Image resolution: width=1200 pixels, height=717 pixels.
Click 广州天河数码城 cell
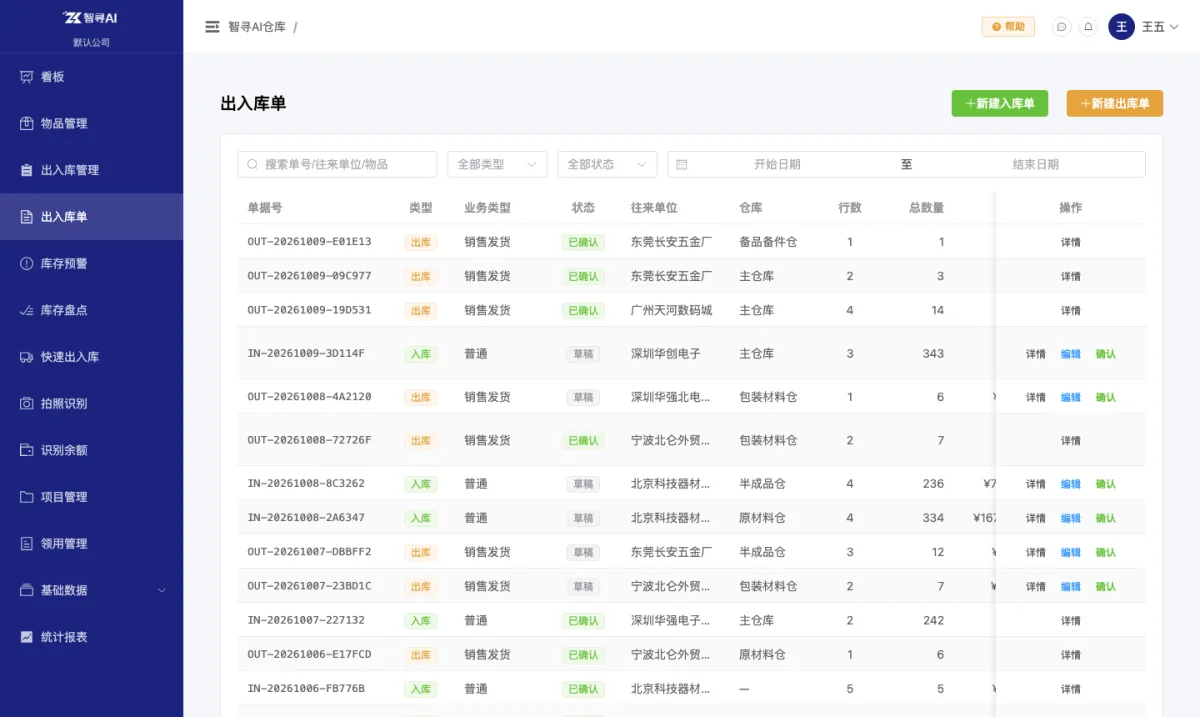[x=672, y=310]
